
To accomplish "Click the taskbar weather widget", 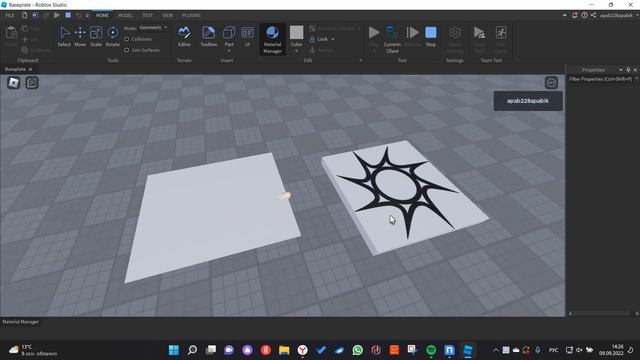I will point(33,350).
